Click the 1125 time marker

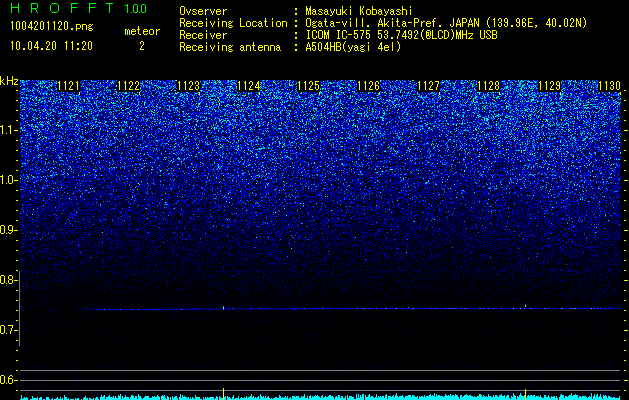coord(309,86)
